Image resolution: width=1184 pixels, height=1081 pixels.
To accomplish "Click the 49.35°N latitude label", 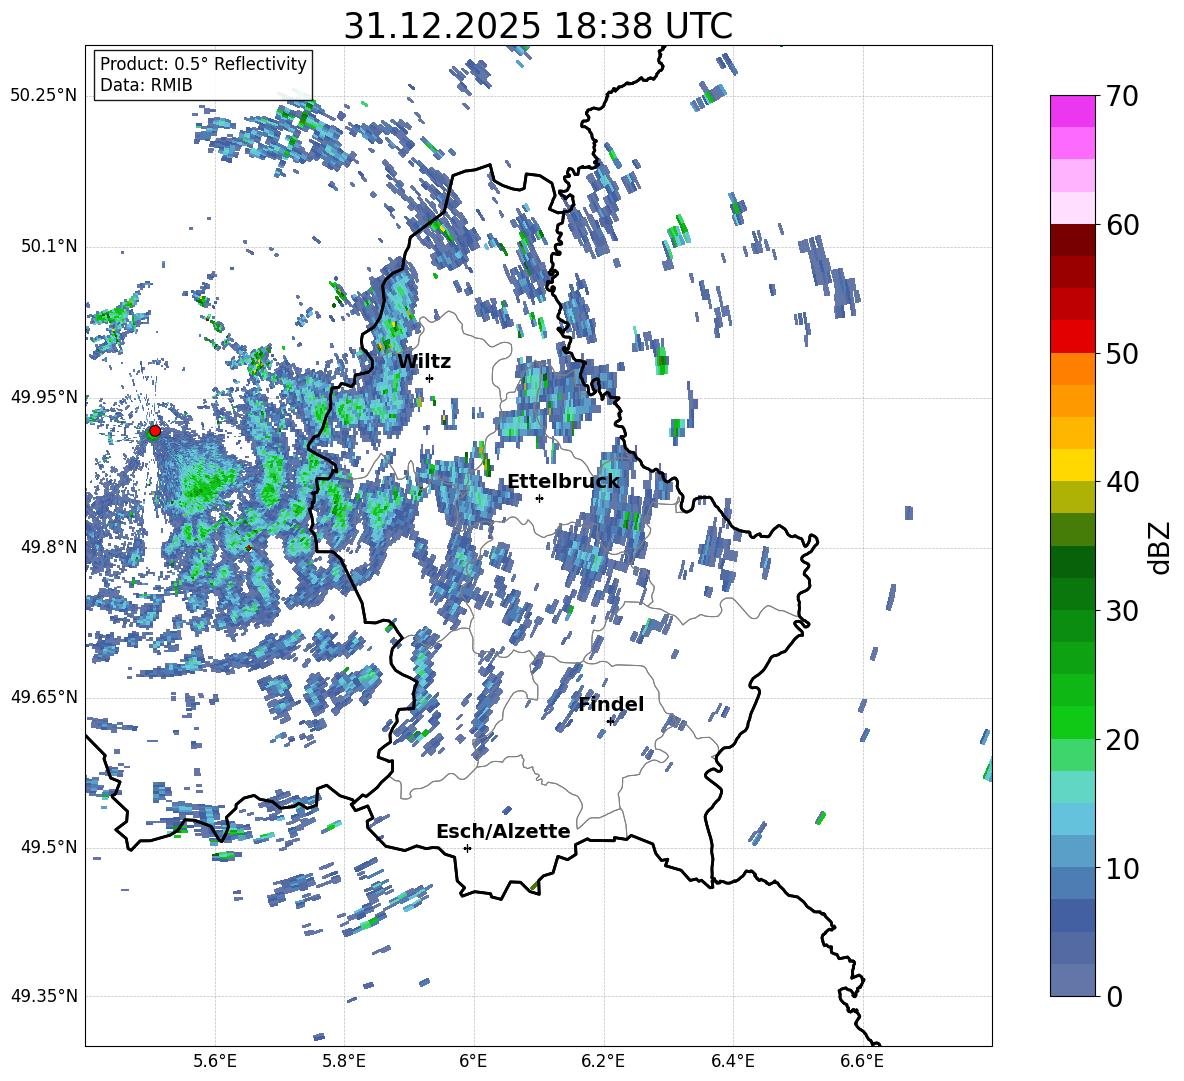I will point(44,996).
